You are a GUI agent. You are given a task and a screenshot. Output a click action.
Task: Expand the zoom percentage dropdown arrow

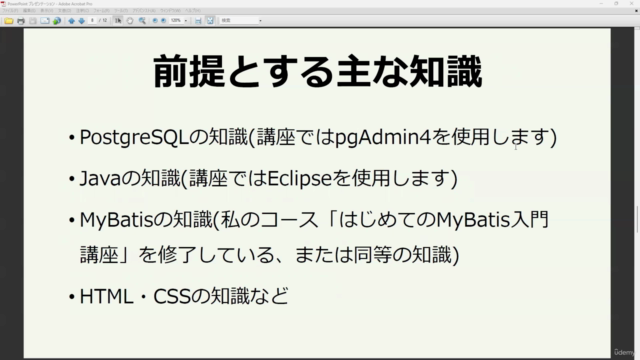(x=186, y=20)
